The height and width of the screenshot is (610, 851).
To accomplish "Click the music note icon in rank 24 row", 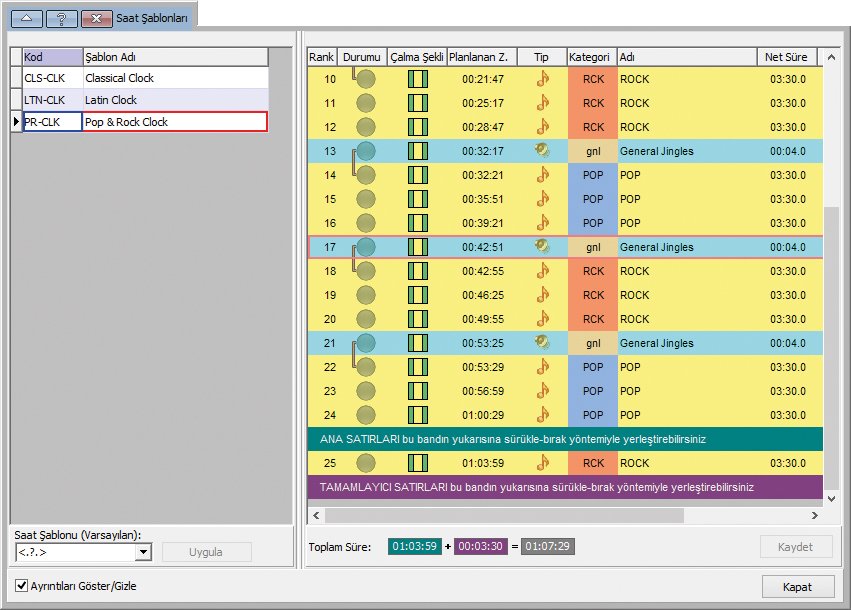I will coord(542,415).
